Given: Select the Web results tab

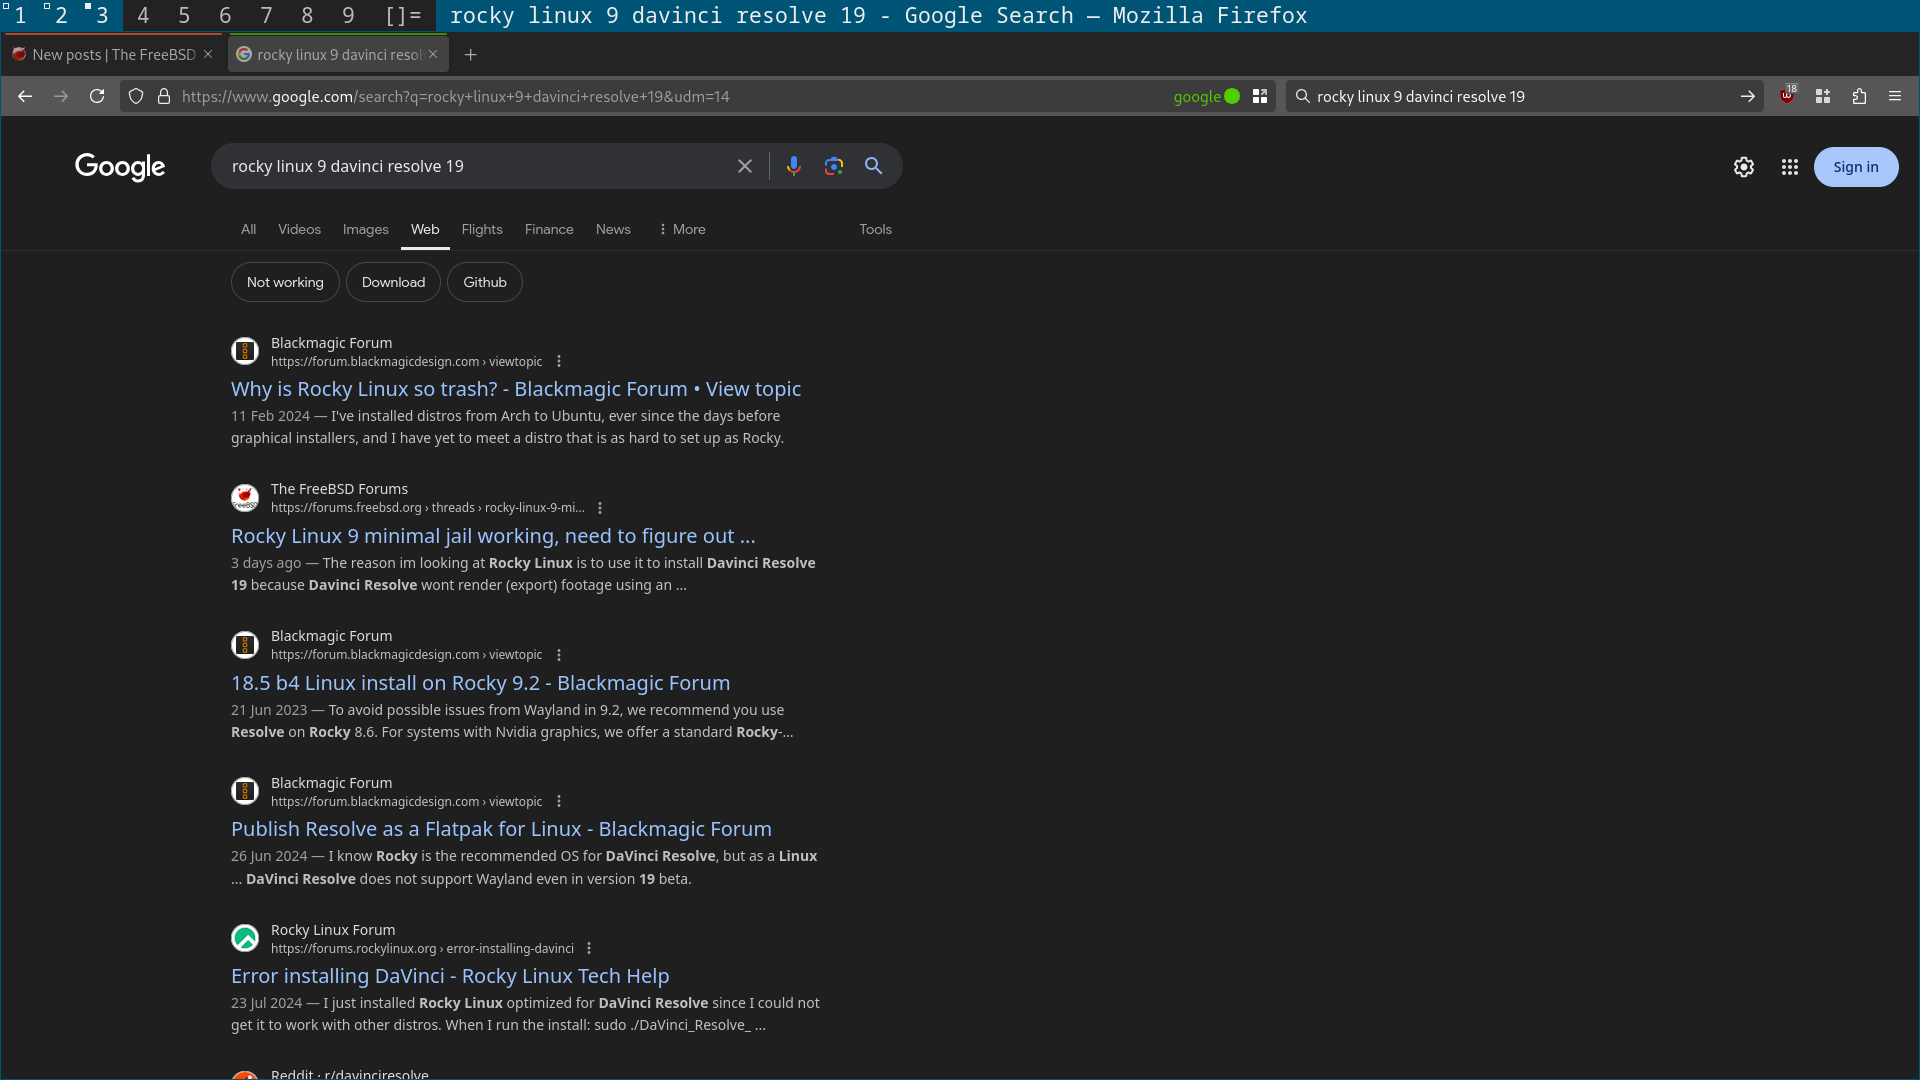Looking at the screenshot, I should pos(425,229).
